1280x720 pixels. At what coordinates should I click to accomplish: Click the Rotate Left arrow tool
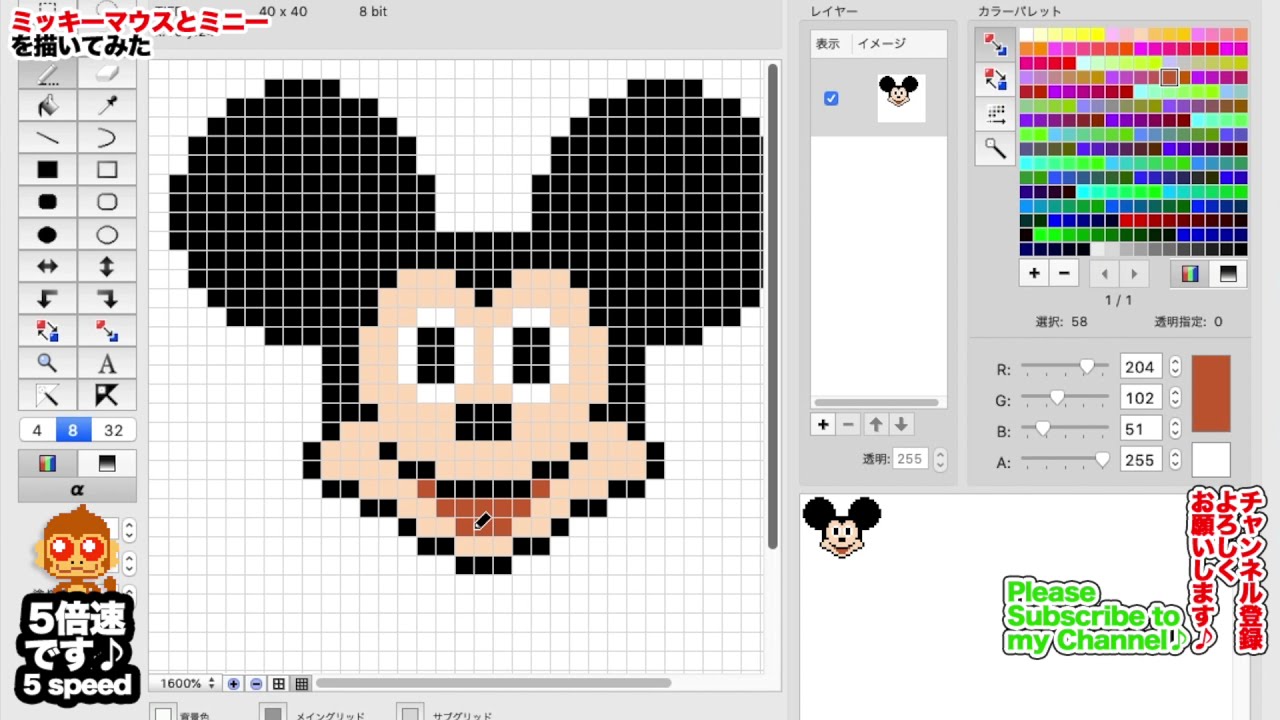(47, 299)
